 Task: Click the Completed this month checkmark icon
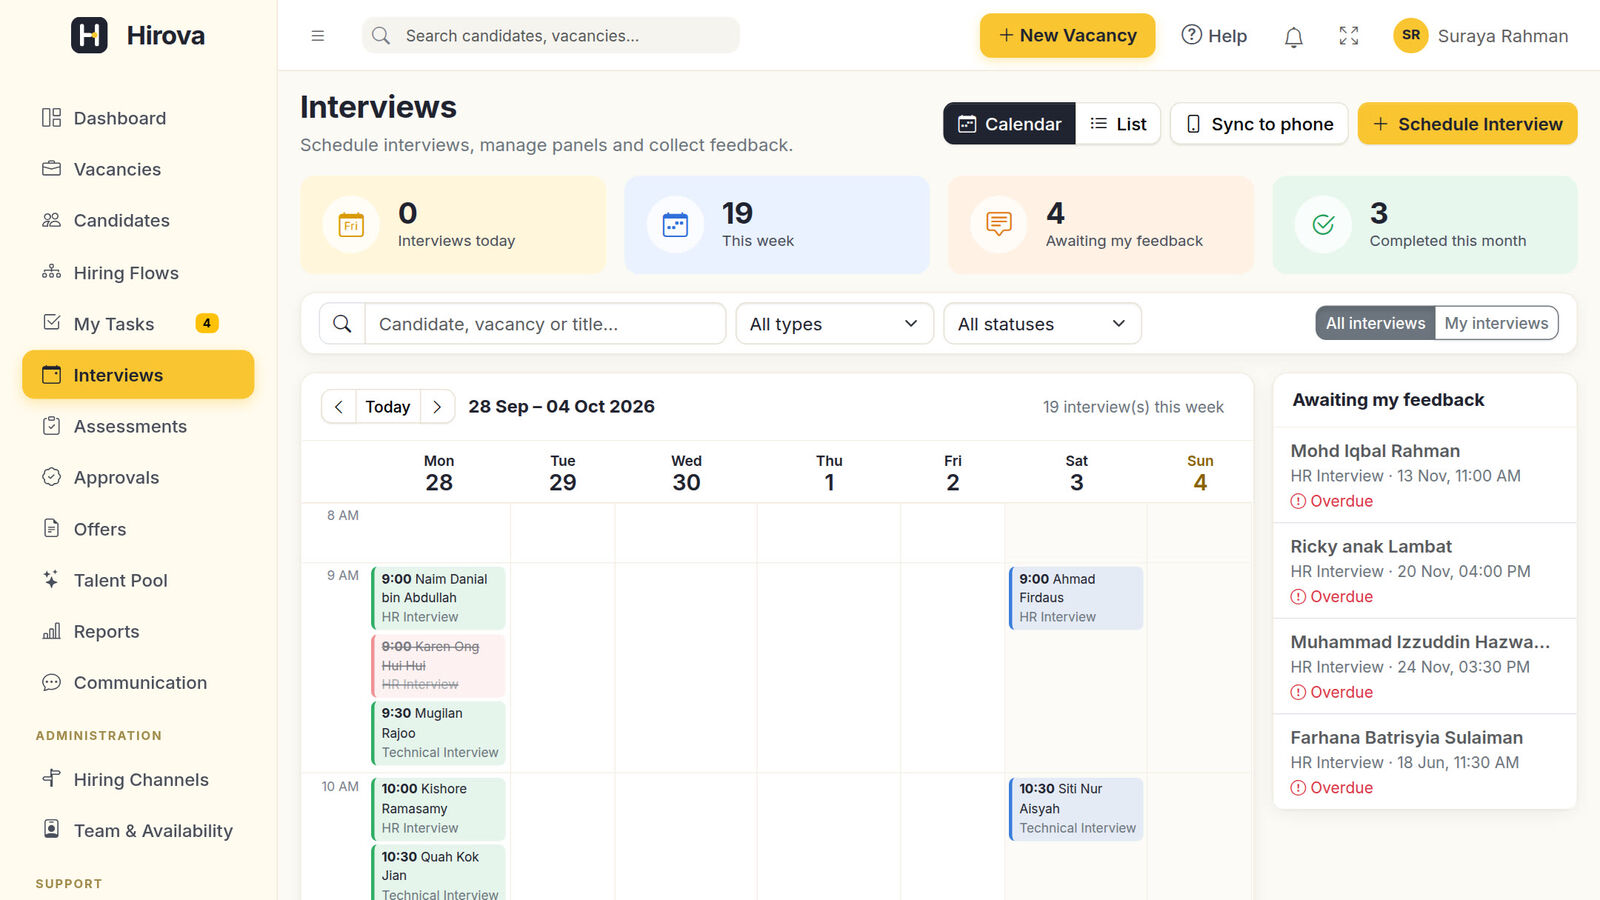(x=1323, y=225)
